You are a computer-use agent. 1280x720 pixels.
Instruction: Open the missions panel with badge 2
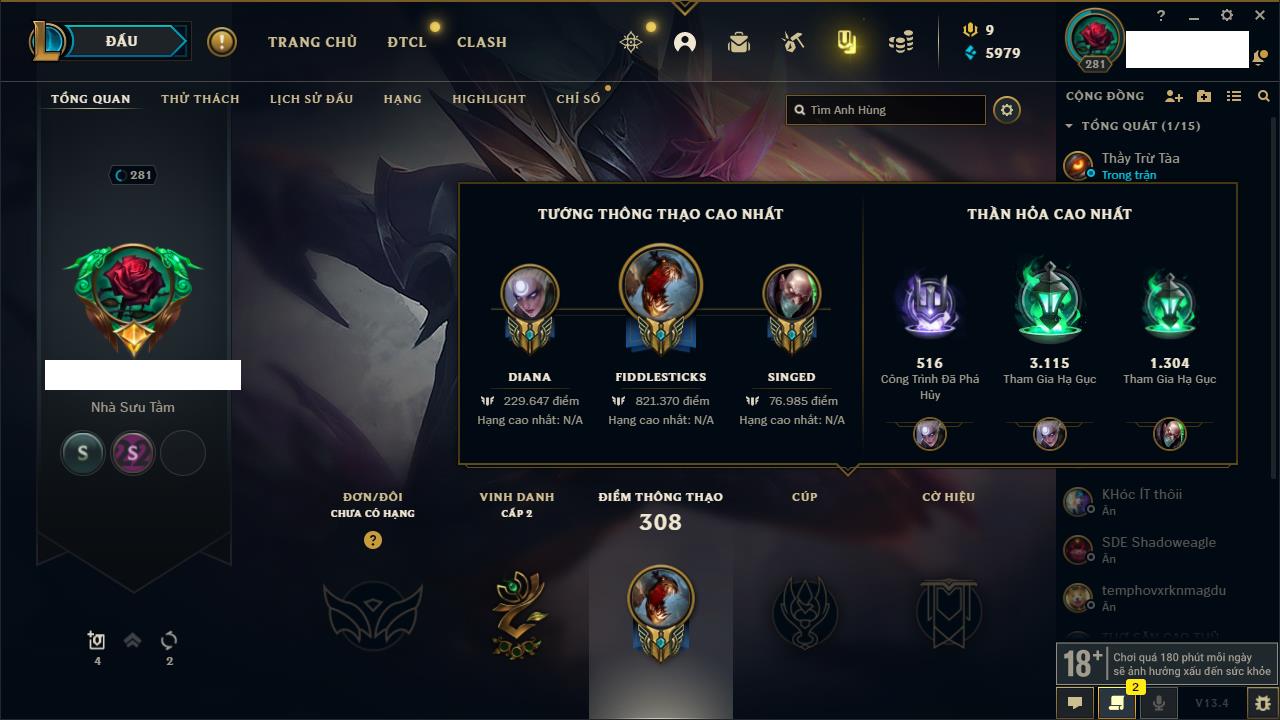point(1117,703)
